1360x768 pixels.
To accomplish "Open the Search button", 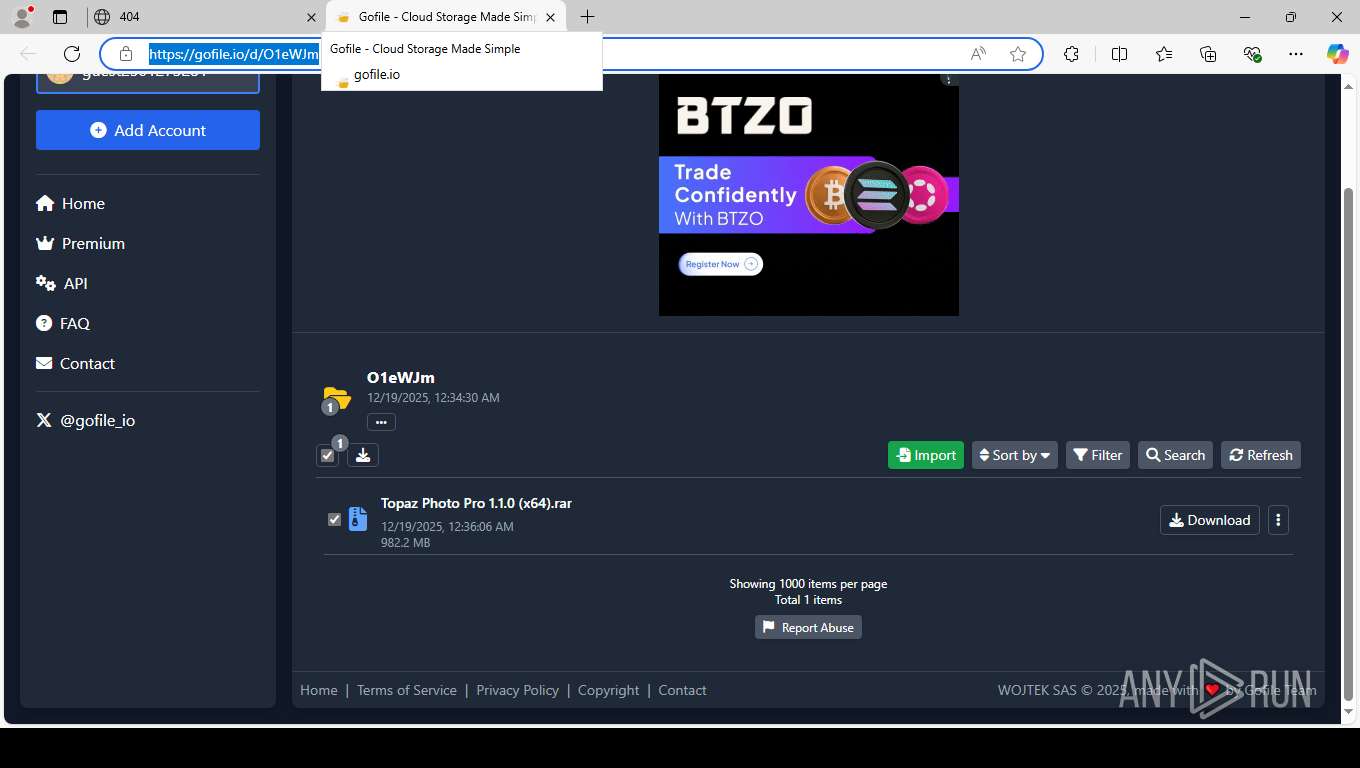I will (1176, 455).
